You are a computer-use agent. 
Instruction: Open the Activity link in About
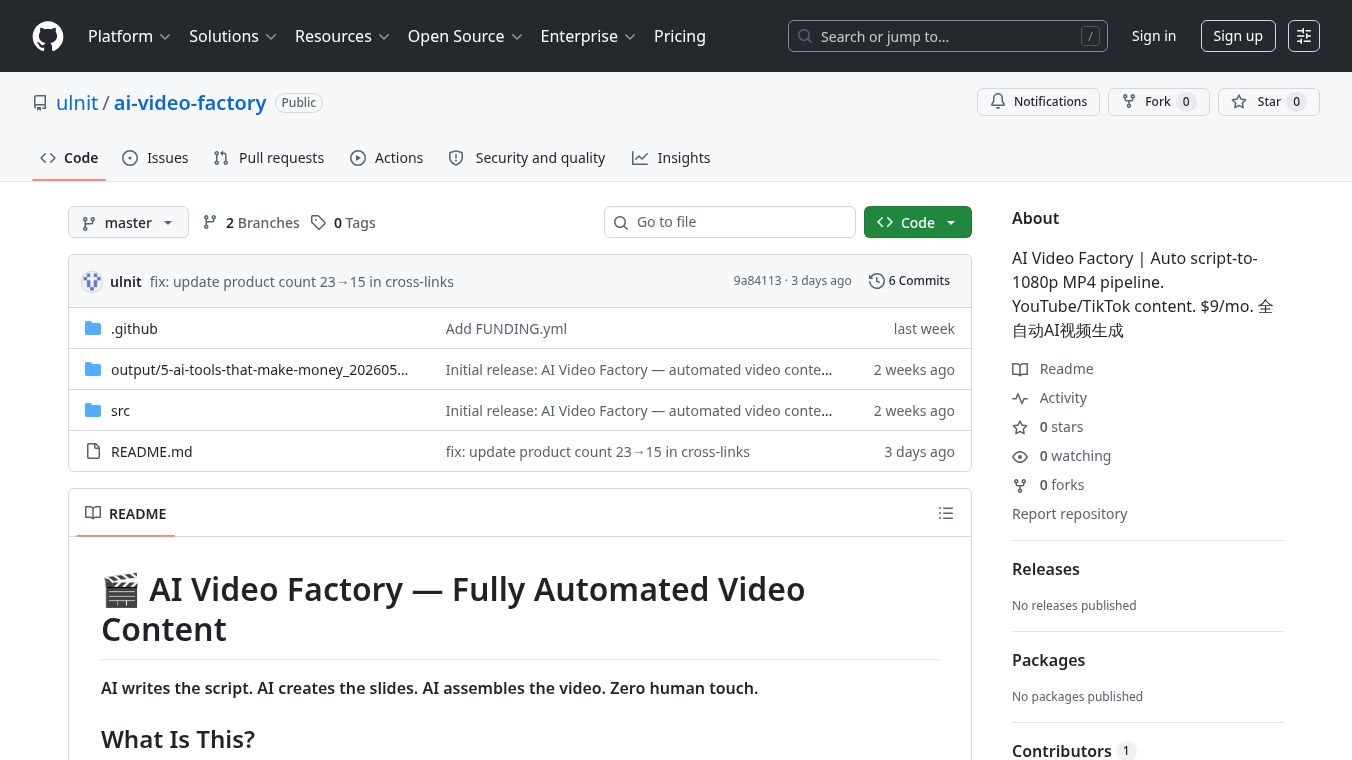[x=1050, y=398]
